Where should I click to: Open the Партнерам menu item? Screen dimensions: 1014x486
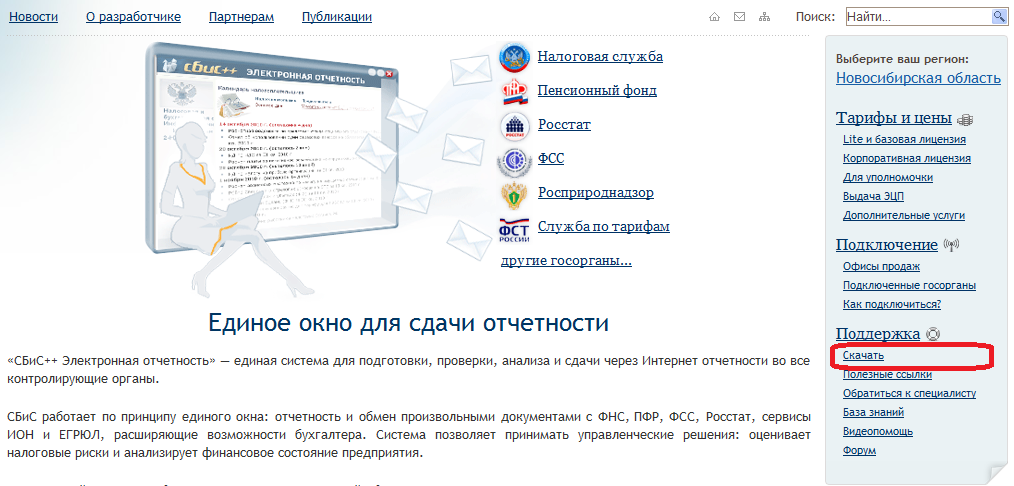coord(241,17)
